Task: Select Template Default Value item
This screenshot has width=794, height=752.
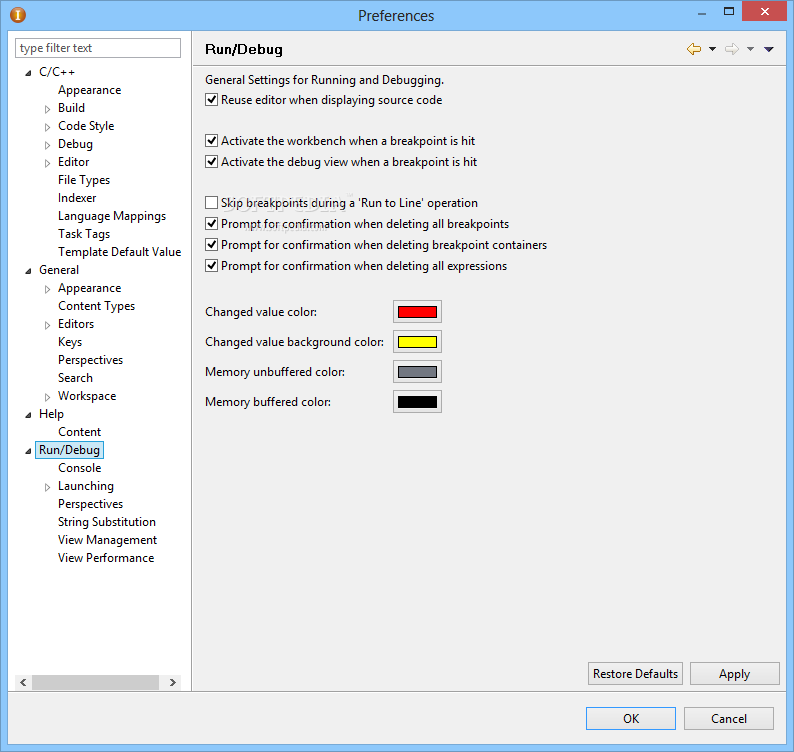Action: [120, 252]
